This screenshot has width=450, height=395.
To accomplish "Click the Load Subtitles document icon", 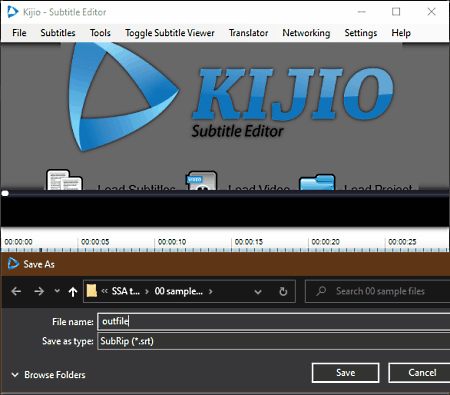I will point(64,180).
